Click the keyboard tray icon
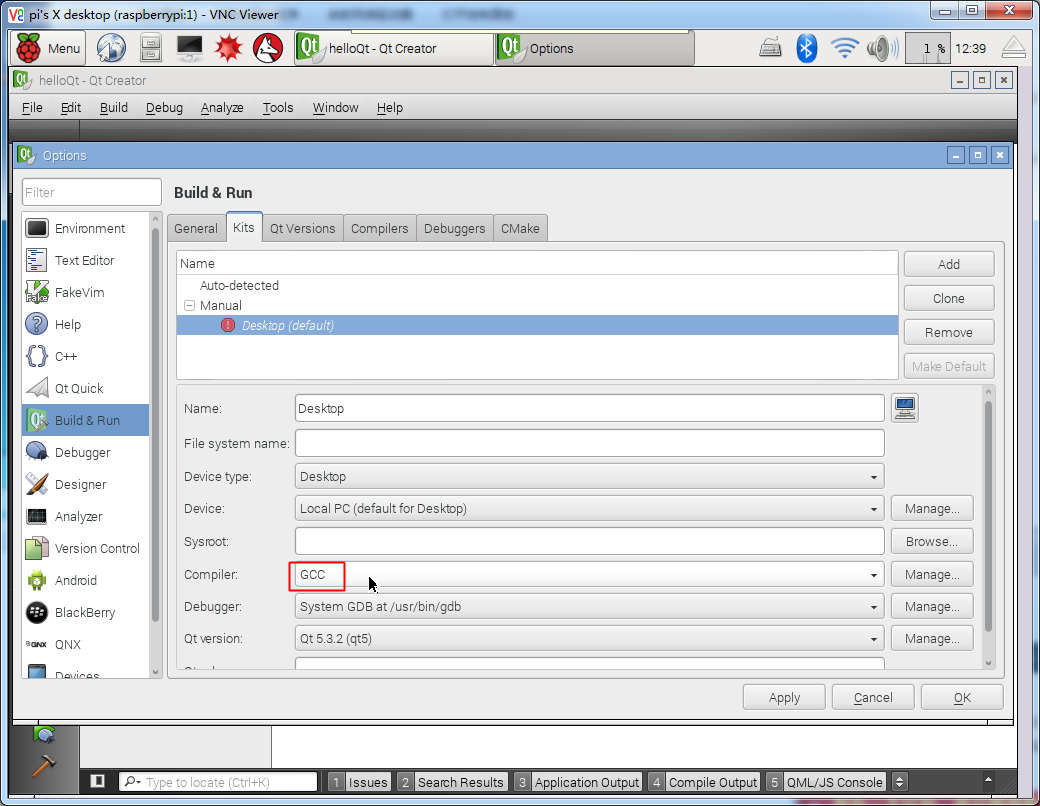The width and height of the screenshot is (1040, 806). 770,48
